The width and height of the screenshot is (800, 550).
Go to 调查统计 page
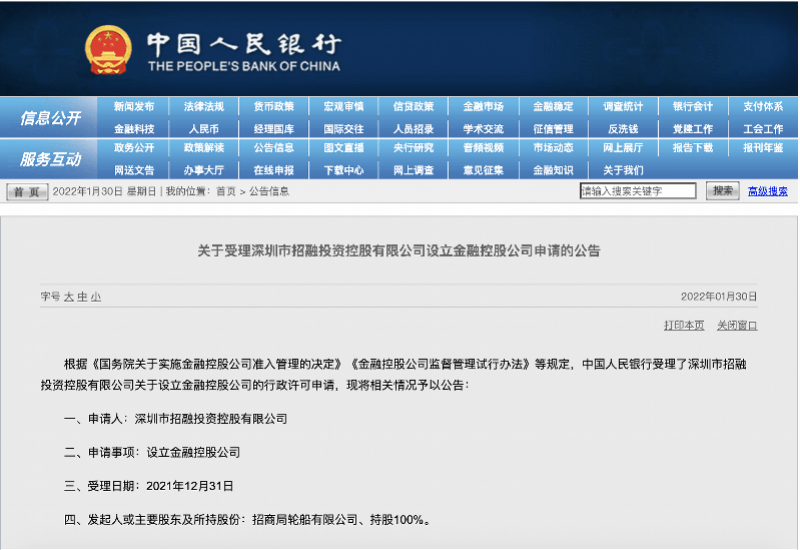pyautogui.click(x=623, y=107)
